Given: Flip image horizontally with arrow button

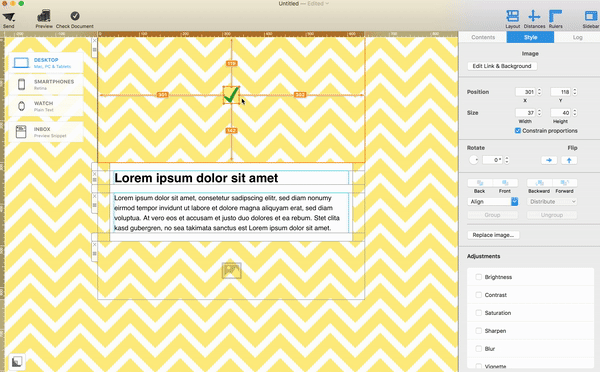Looking at the screenshot, I should point(549,160).
